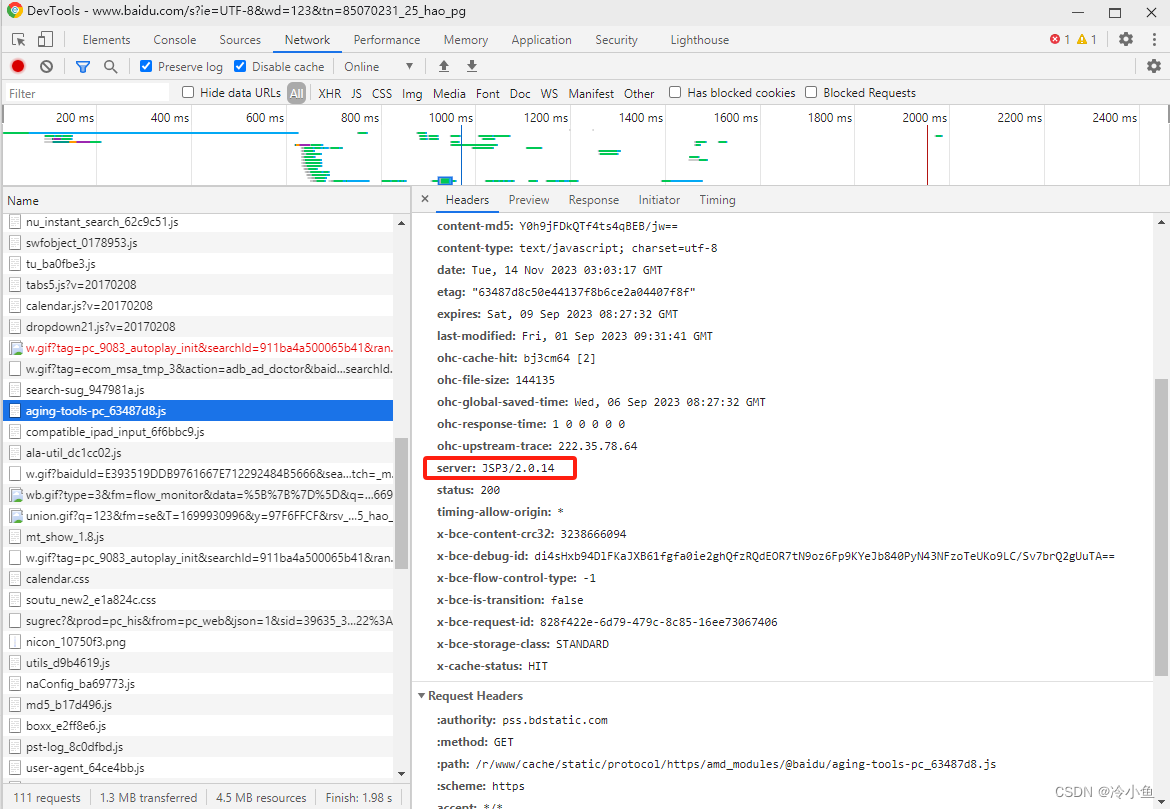Select the JS requests filter
The height and width of the screenshot is (809, 1170).
[x=356, y=92]
